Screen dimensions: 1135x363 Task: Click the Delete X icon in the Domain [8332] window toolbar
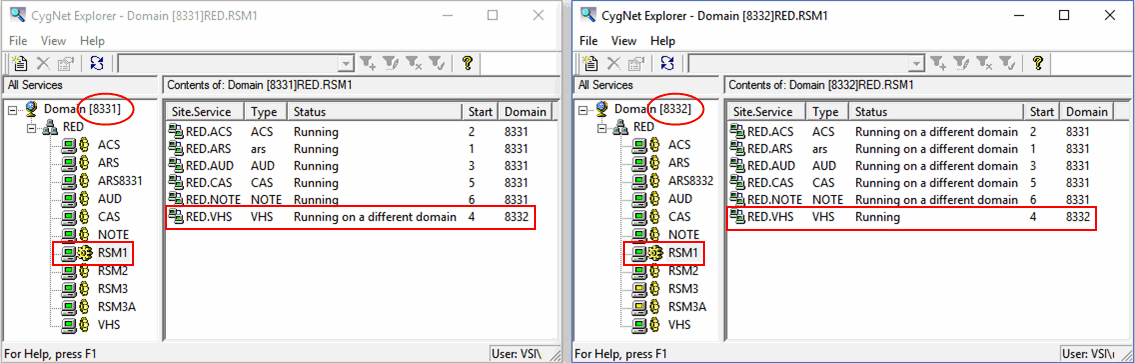click(x=613, y=63)
